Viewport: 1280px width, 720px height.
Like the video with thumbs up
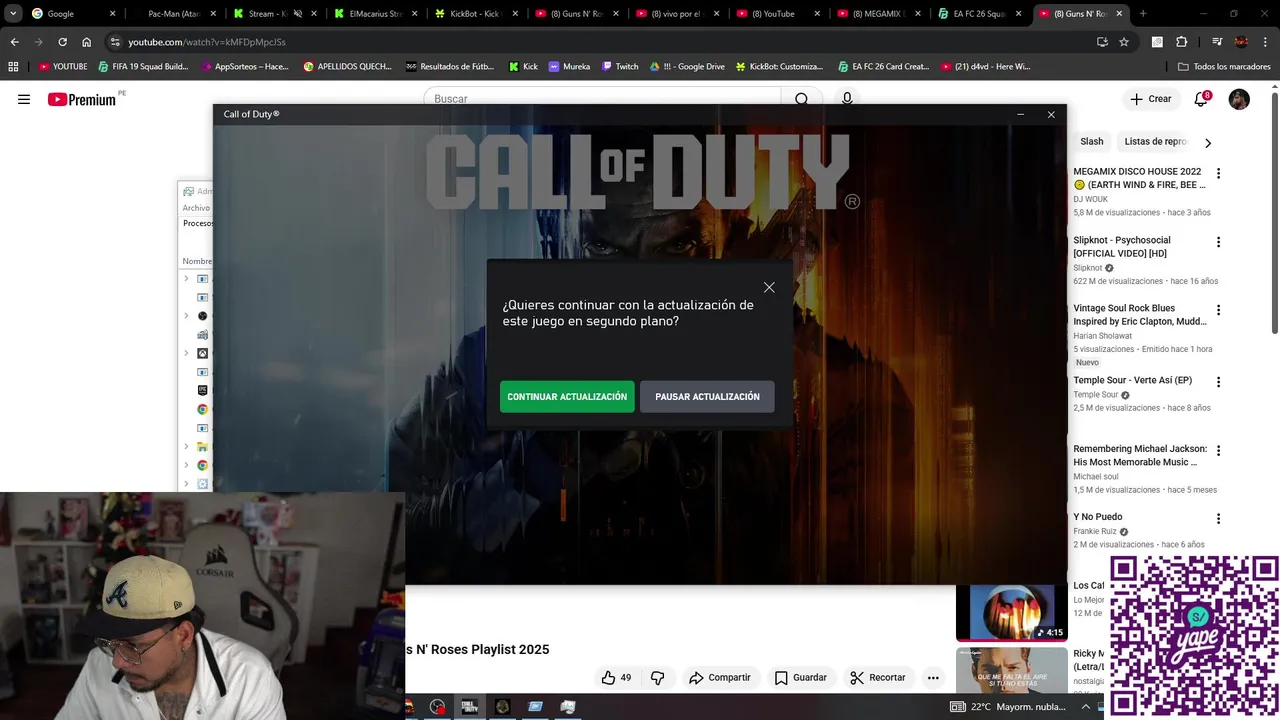tap(616, 677)
